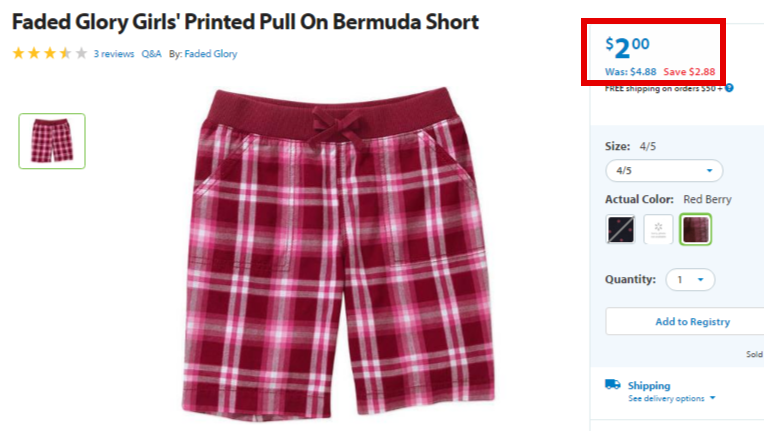This screenshot has width=764, height=431.
Task: Click the Save $2.88 text
Action: [689, 72]
